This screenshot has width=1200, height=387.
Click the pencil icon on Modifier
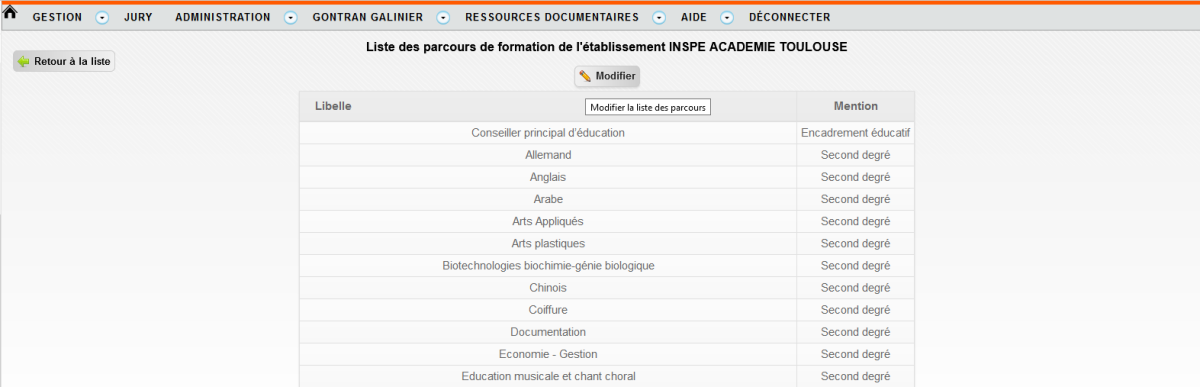pos(585,77)
